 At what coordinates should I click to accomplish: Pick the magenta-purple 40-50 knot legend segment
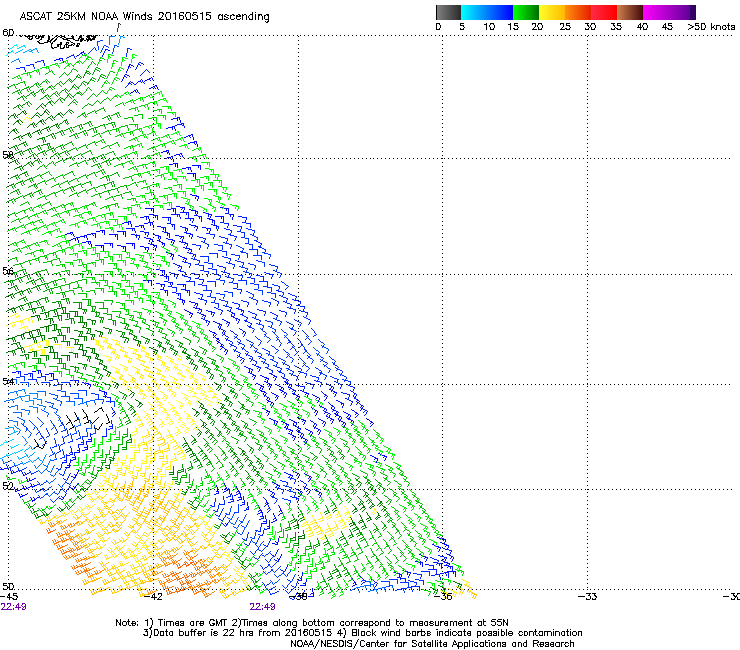click(x=669, y=12)
